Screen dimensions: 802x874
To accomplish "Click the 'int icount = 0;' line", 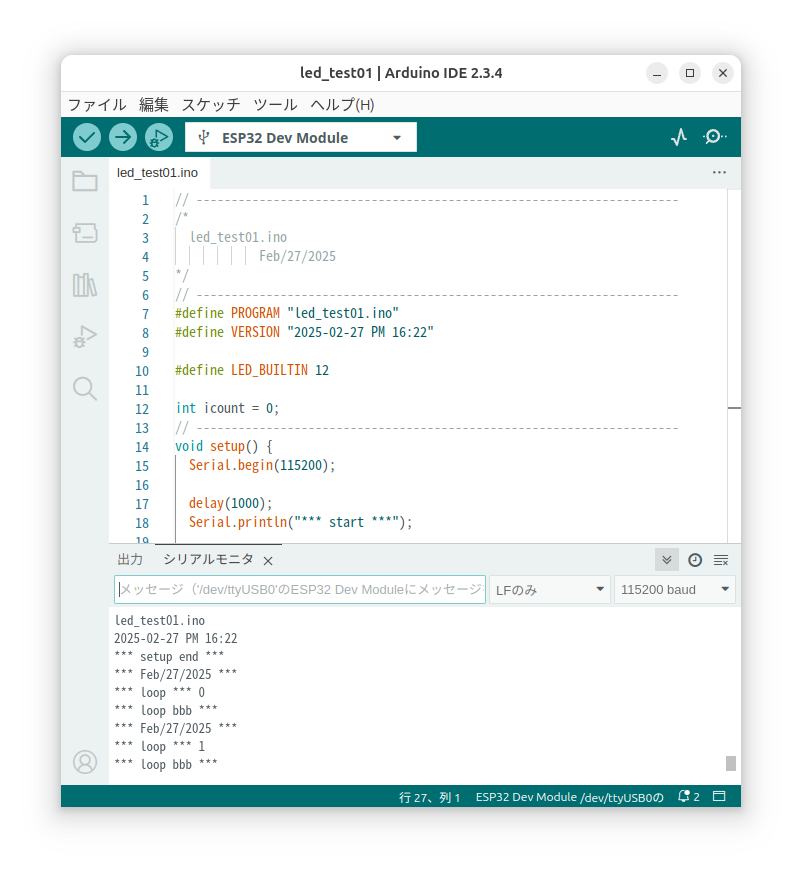I will [x=227, y=408].
